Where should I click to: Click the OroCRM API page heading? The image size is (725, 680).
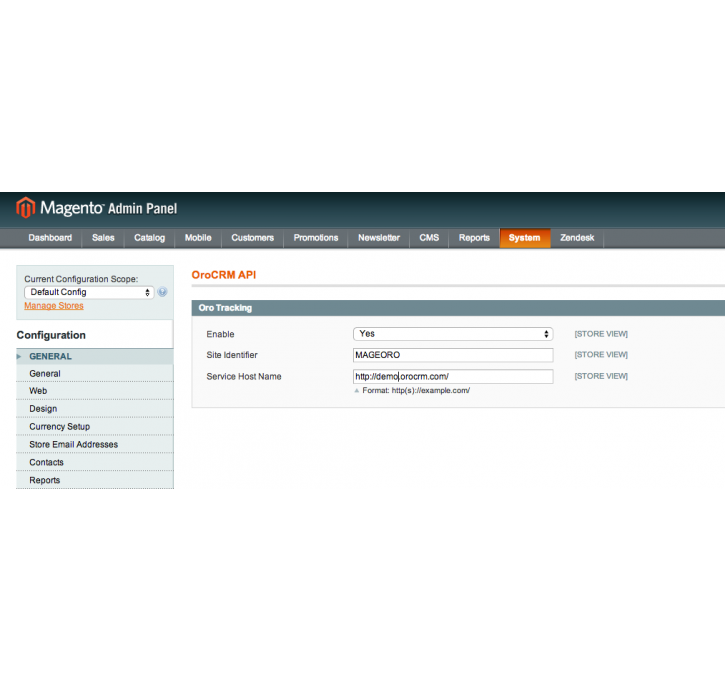(224, 275)
